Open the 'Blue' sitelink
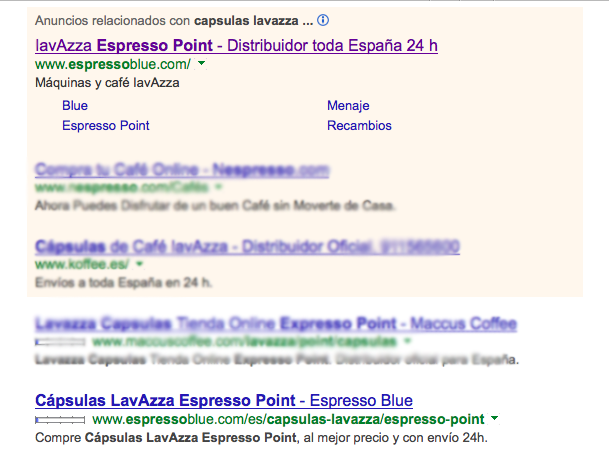 tap(75, 105)
